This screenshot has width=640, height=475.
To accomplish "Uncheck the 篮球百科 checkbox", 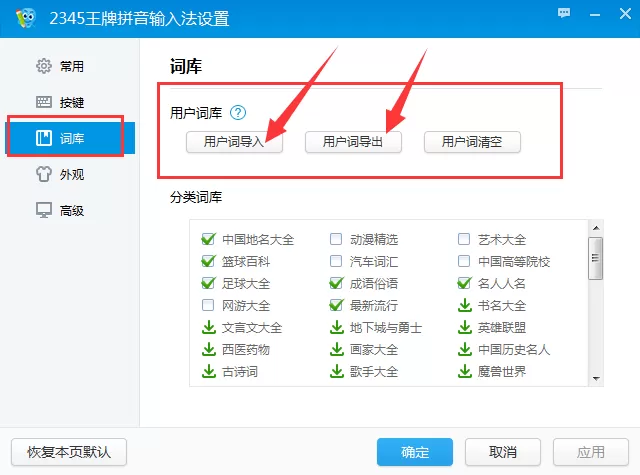I will pos(208,261).
